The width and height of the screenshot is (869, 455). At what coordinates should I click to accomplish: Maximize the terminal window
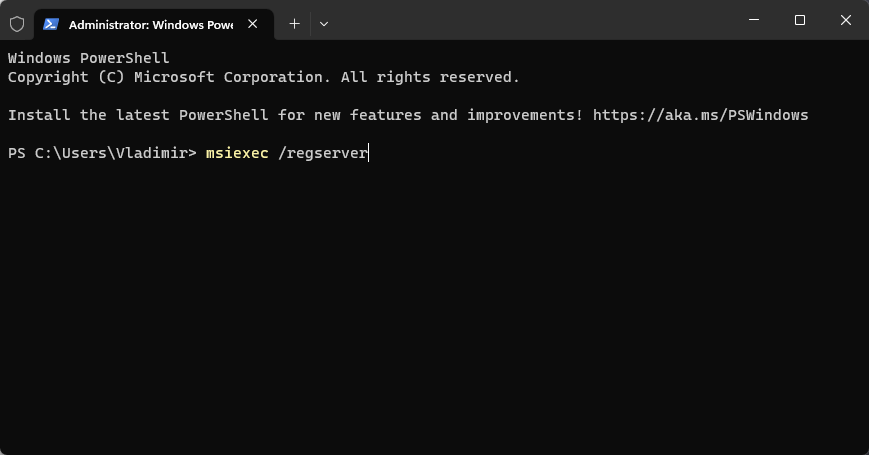(x=800, y=20)
